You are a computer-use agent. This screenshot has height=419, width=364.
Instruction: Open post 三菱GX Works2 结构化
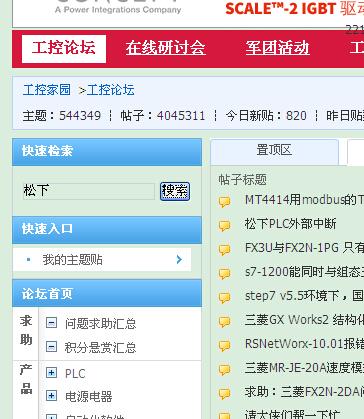304,320
